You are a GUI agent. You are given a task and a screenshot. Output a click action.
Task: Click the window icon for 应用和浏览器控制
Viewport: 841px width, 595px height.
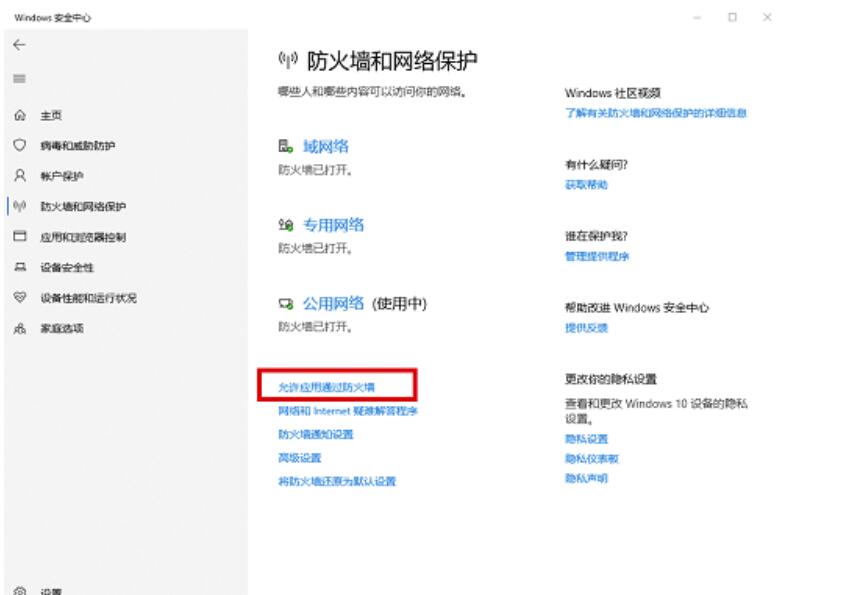(x=20, y=236)
